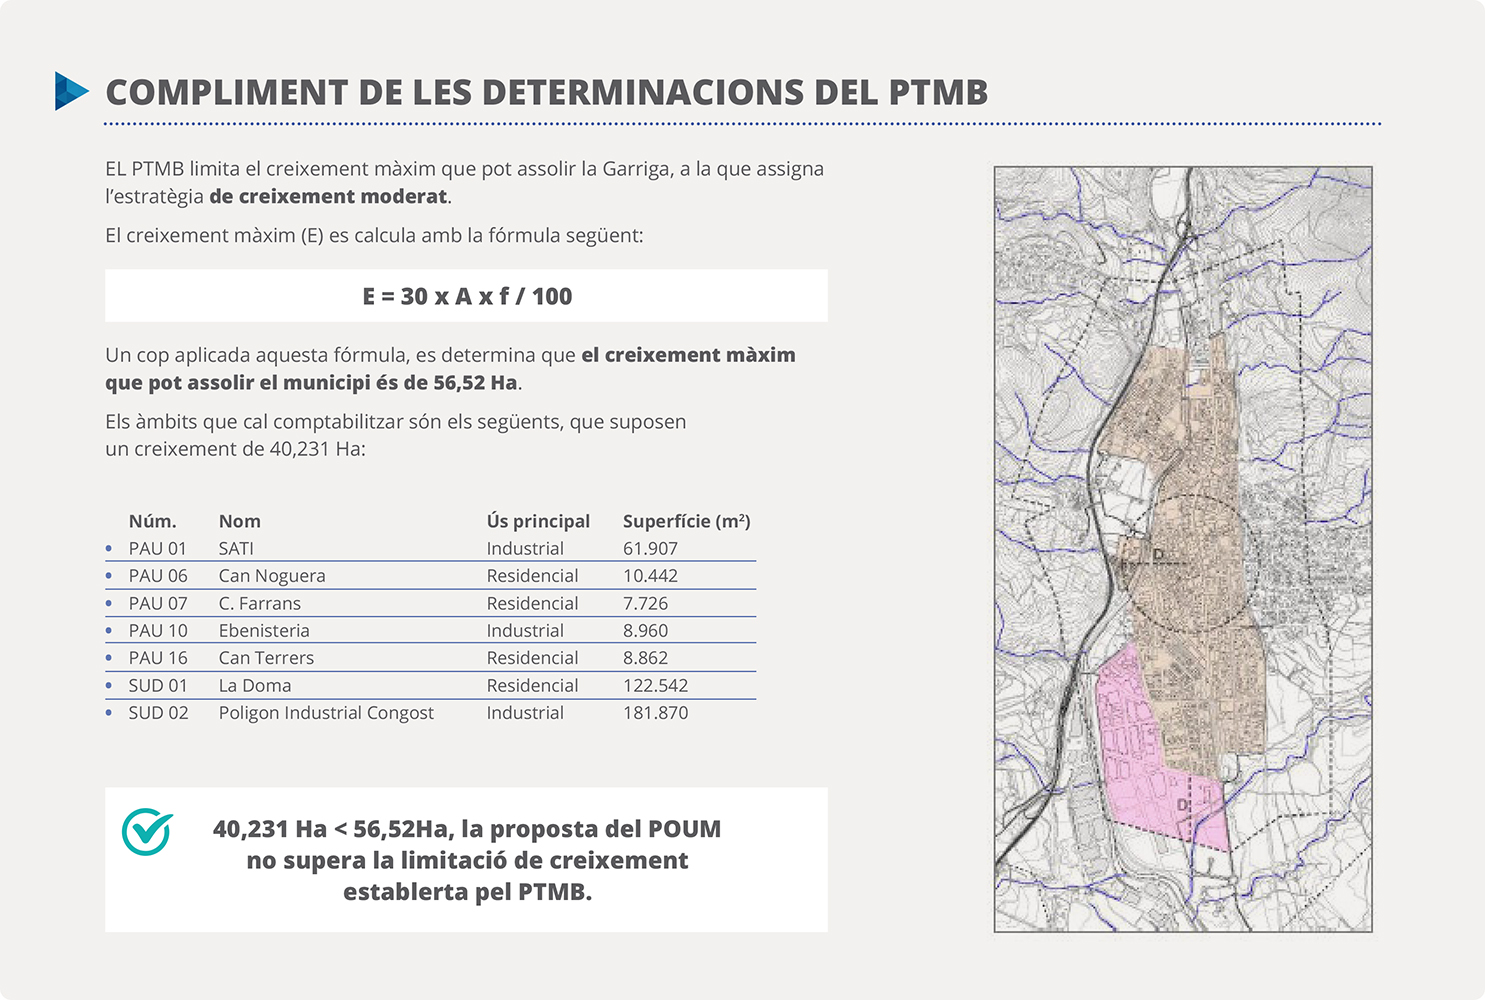Select 'Poligon Industrial Congost' in the table
The height and width of the screenshot is (1000, 1485).
point(326,713)
